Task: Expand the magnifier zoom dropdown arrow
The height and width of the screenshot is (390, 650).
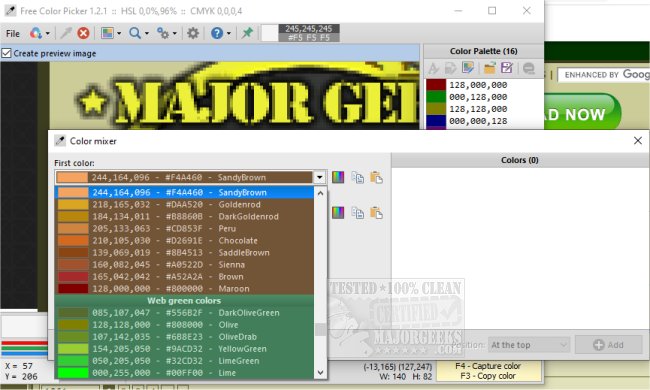Action: pyautogui.click(x=147, y=34)
